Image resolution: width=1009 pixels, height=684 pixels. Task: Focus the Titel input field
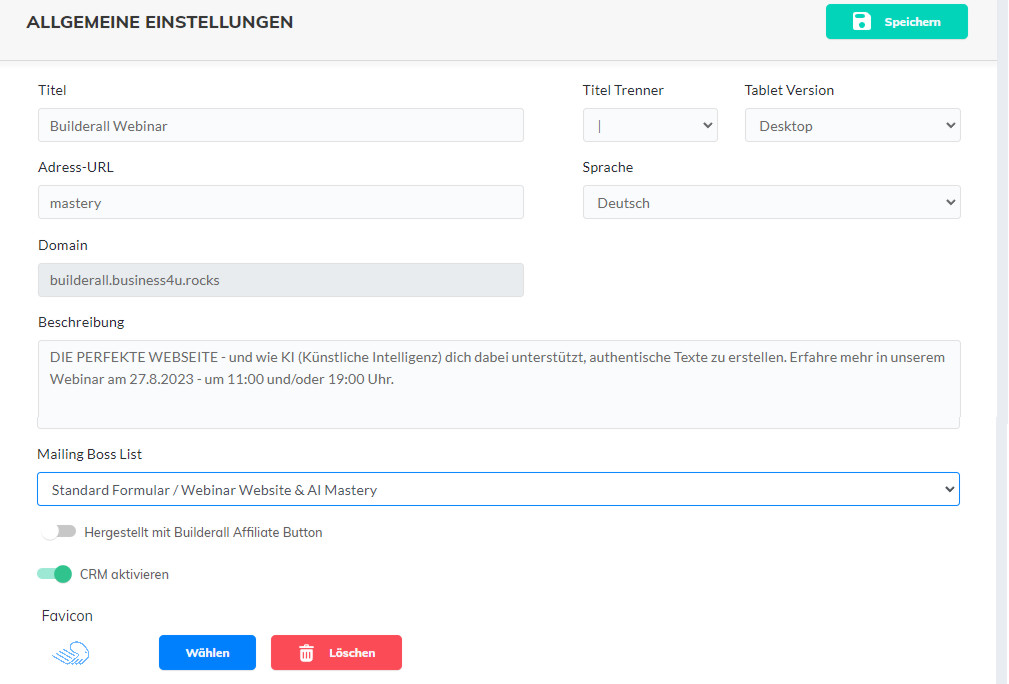tap(280, 125)
